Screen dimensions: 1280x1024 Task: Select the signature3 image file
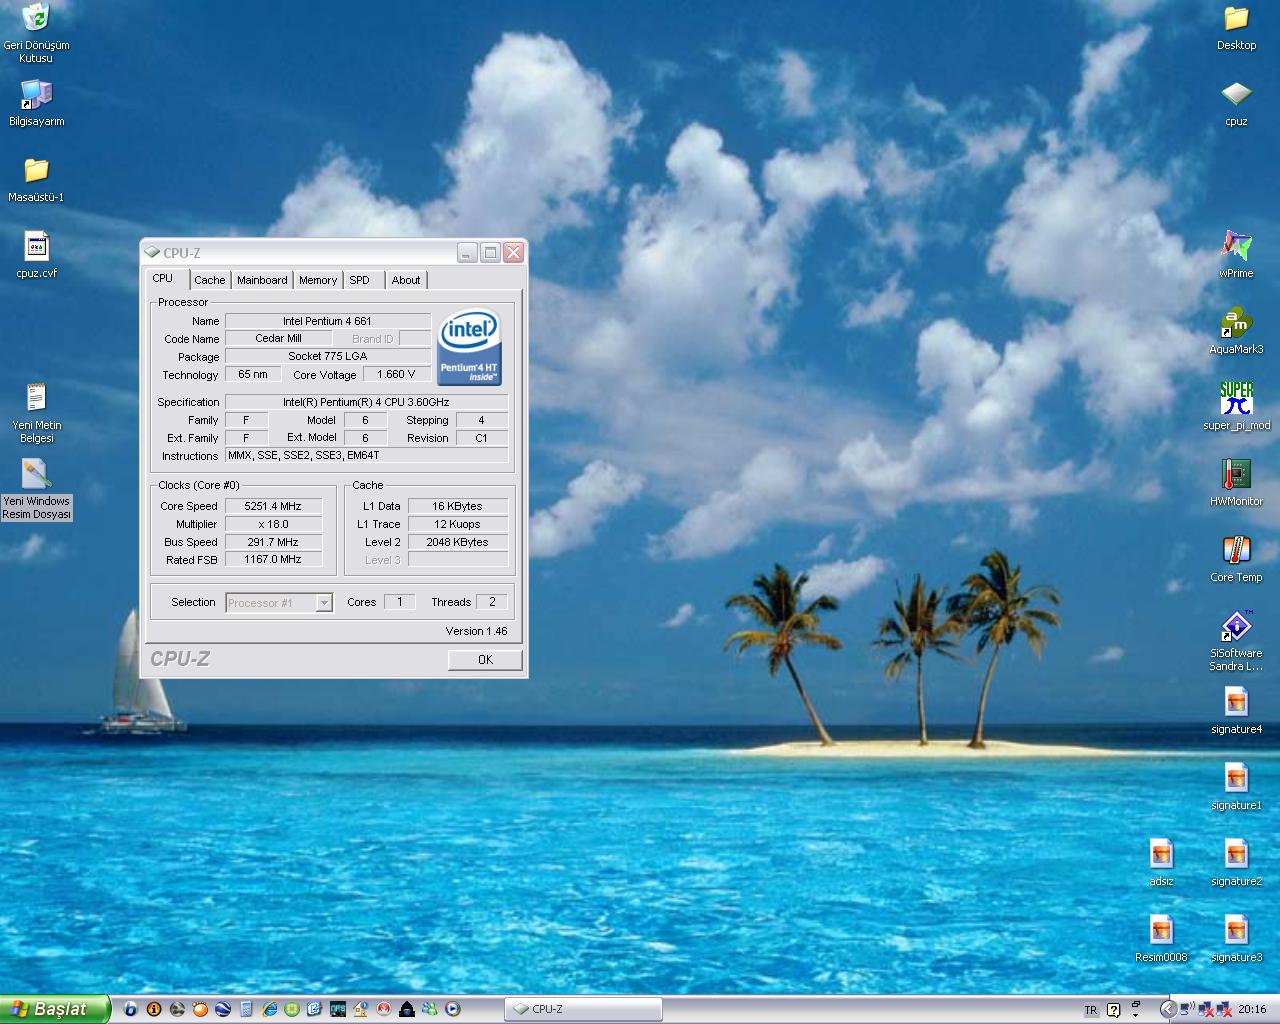click(1236, 939)
